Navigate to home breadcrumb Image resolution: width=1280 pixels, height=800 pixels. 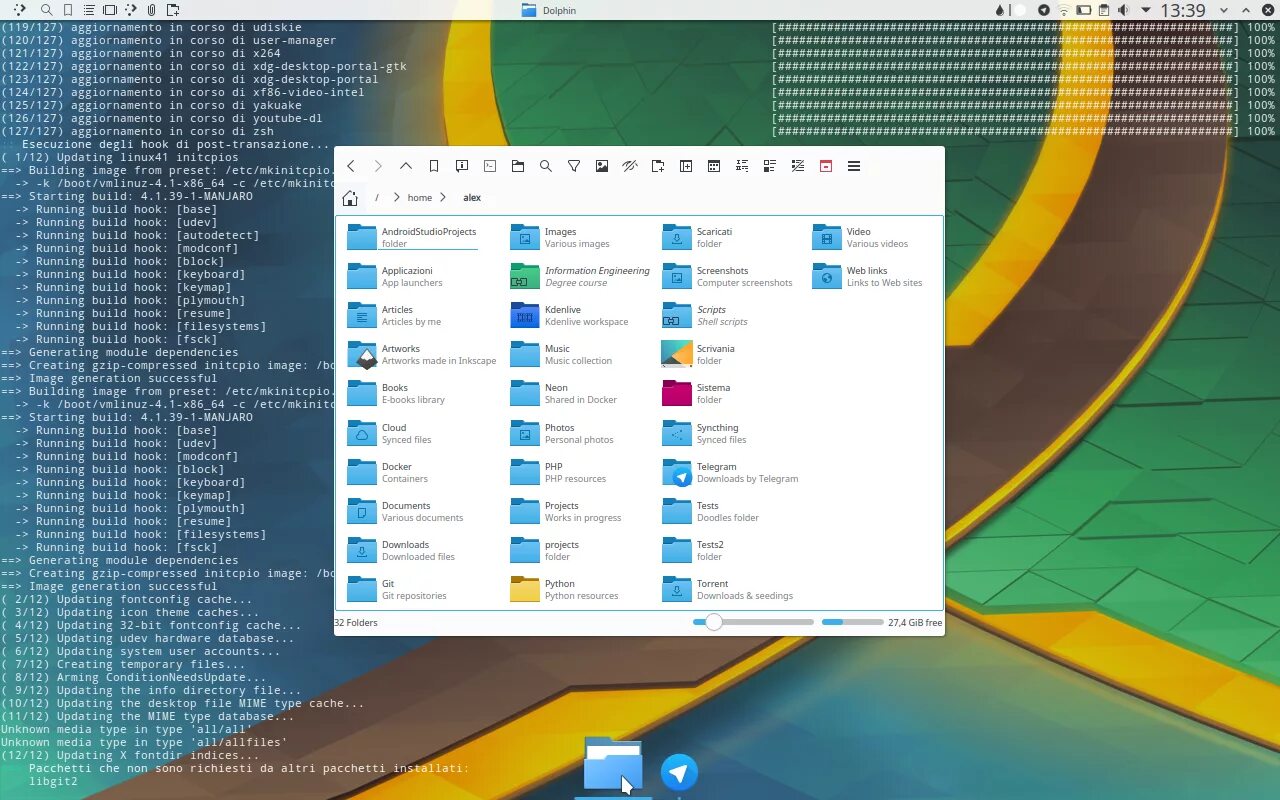click(x=420, y=198)
